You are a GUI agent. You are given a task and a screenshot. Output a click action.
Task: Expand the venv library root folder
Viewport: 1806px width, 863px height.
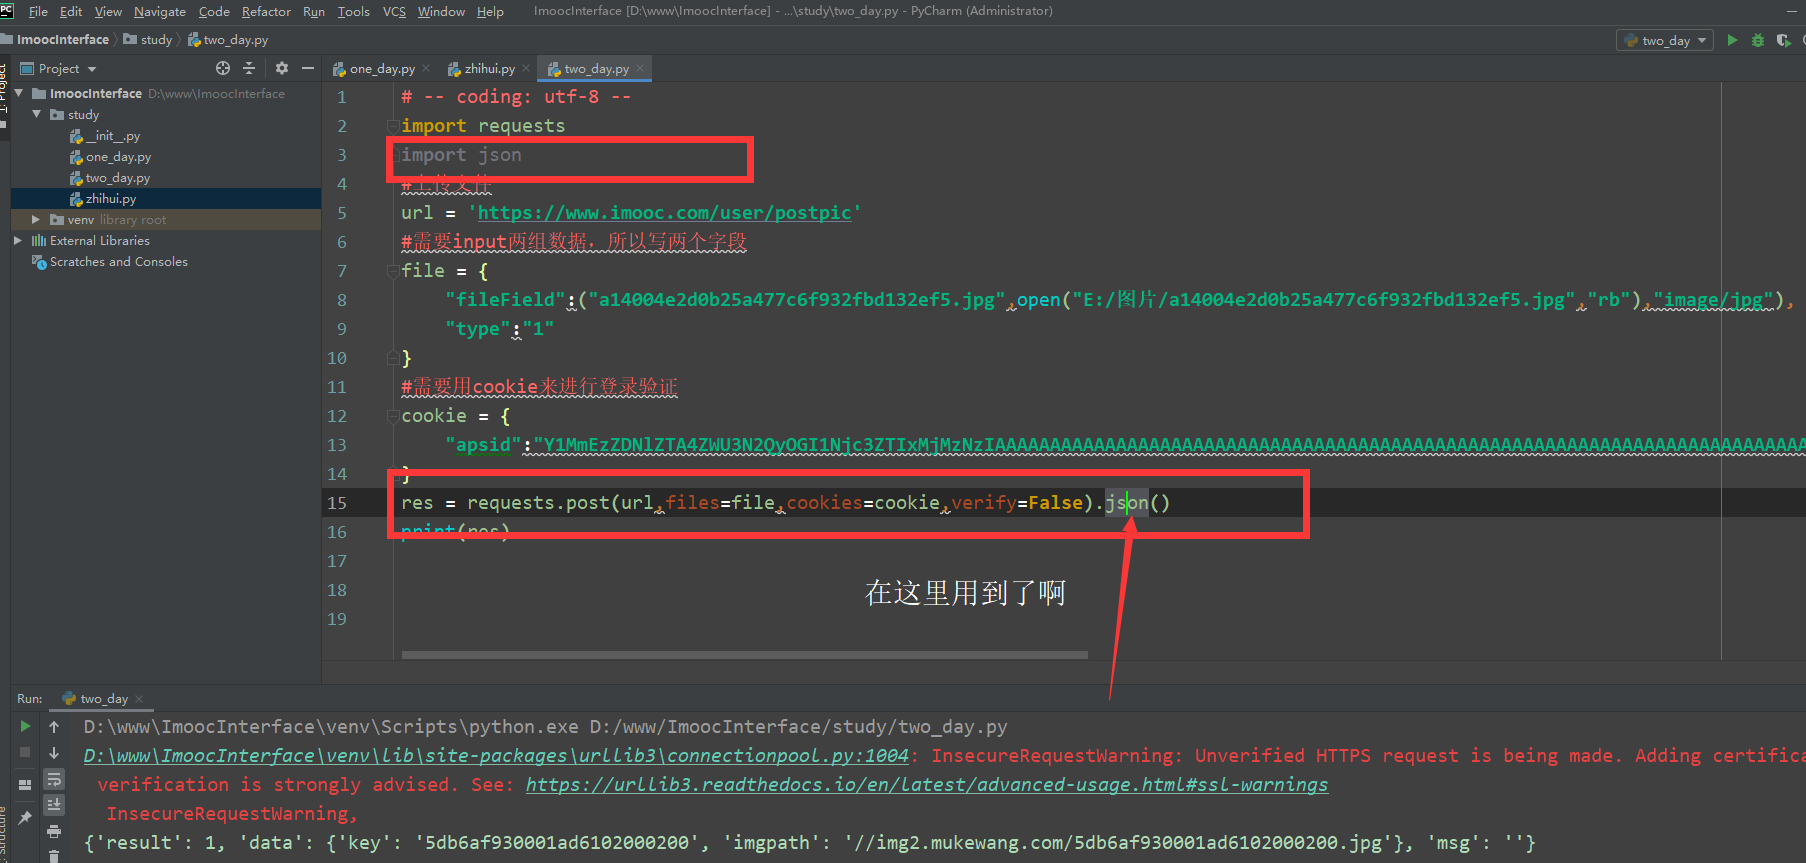coord(36,219)
